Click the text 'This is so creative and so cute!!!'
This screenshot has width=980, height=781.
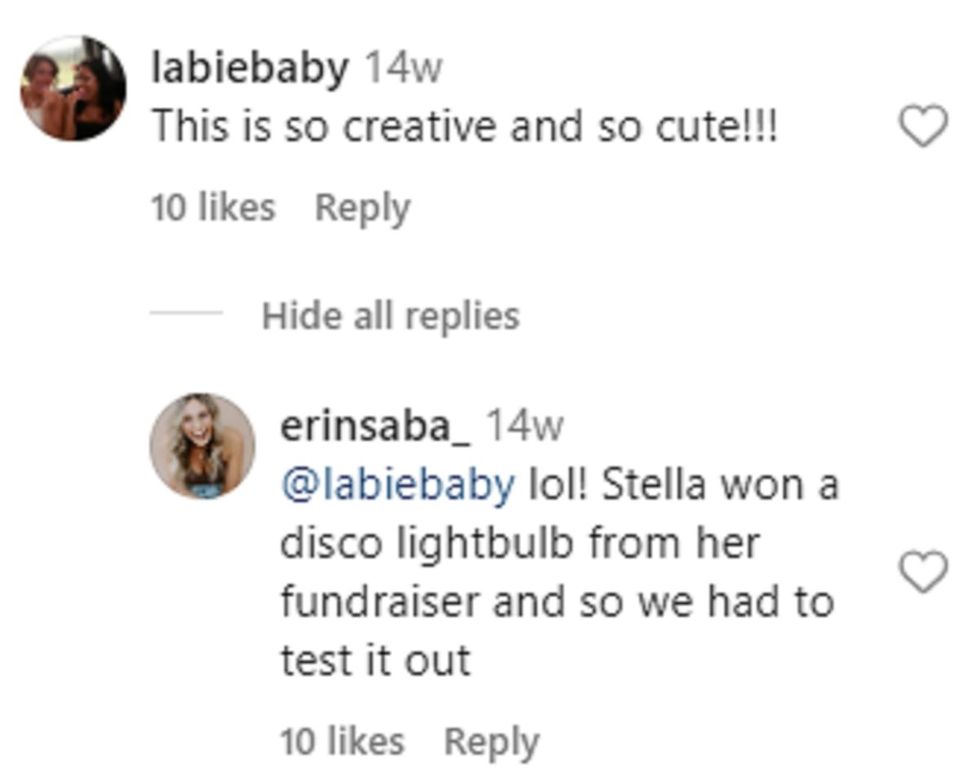tap(464, 128)
